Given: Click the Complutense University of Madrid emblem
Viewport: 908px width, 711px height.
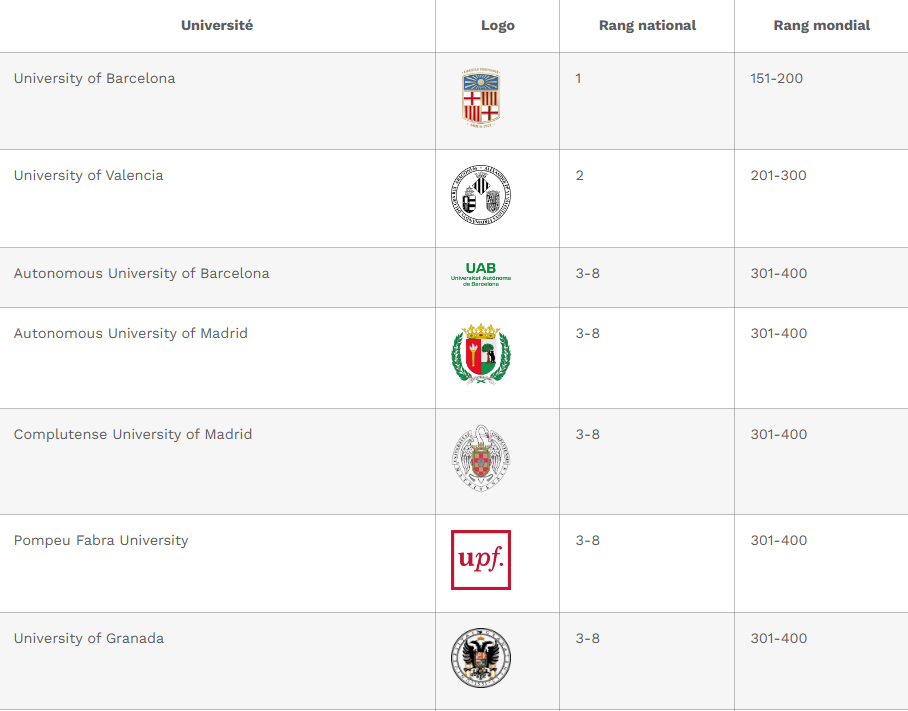Looking at the screenshot, I should pos(481,458).
